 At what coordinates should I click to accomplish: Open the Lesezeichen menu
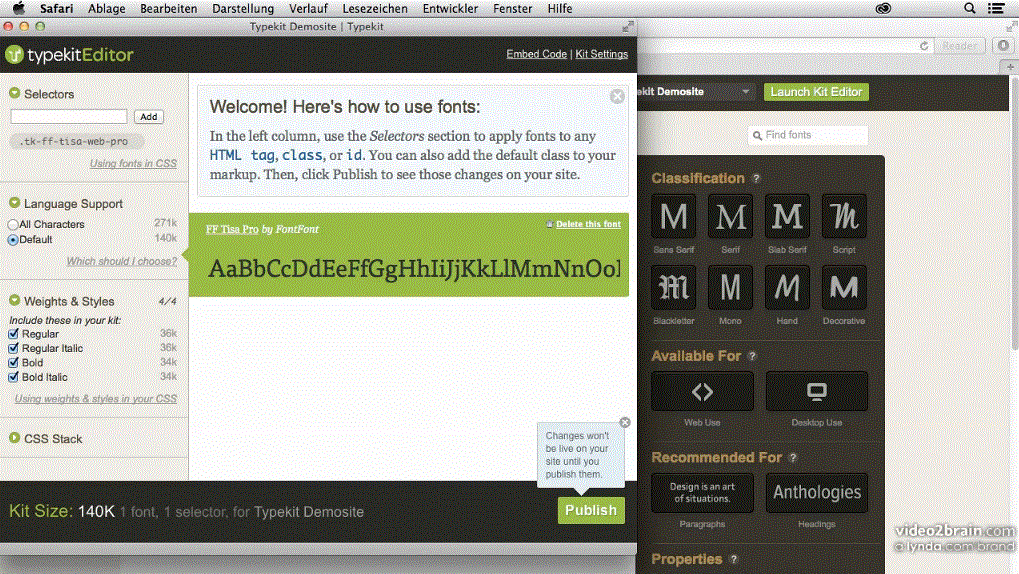click(375, 8)
